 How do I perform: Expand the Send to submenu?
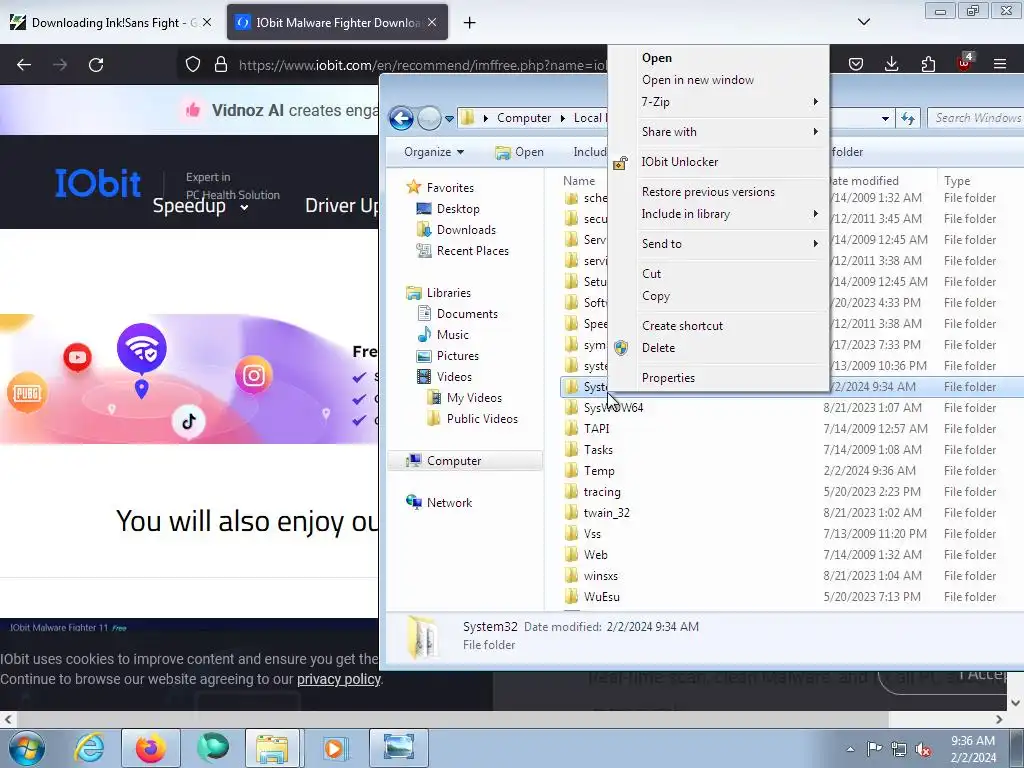click(718, 244)
